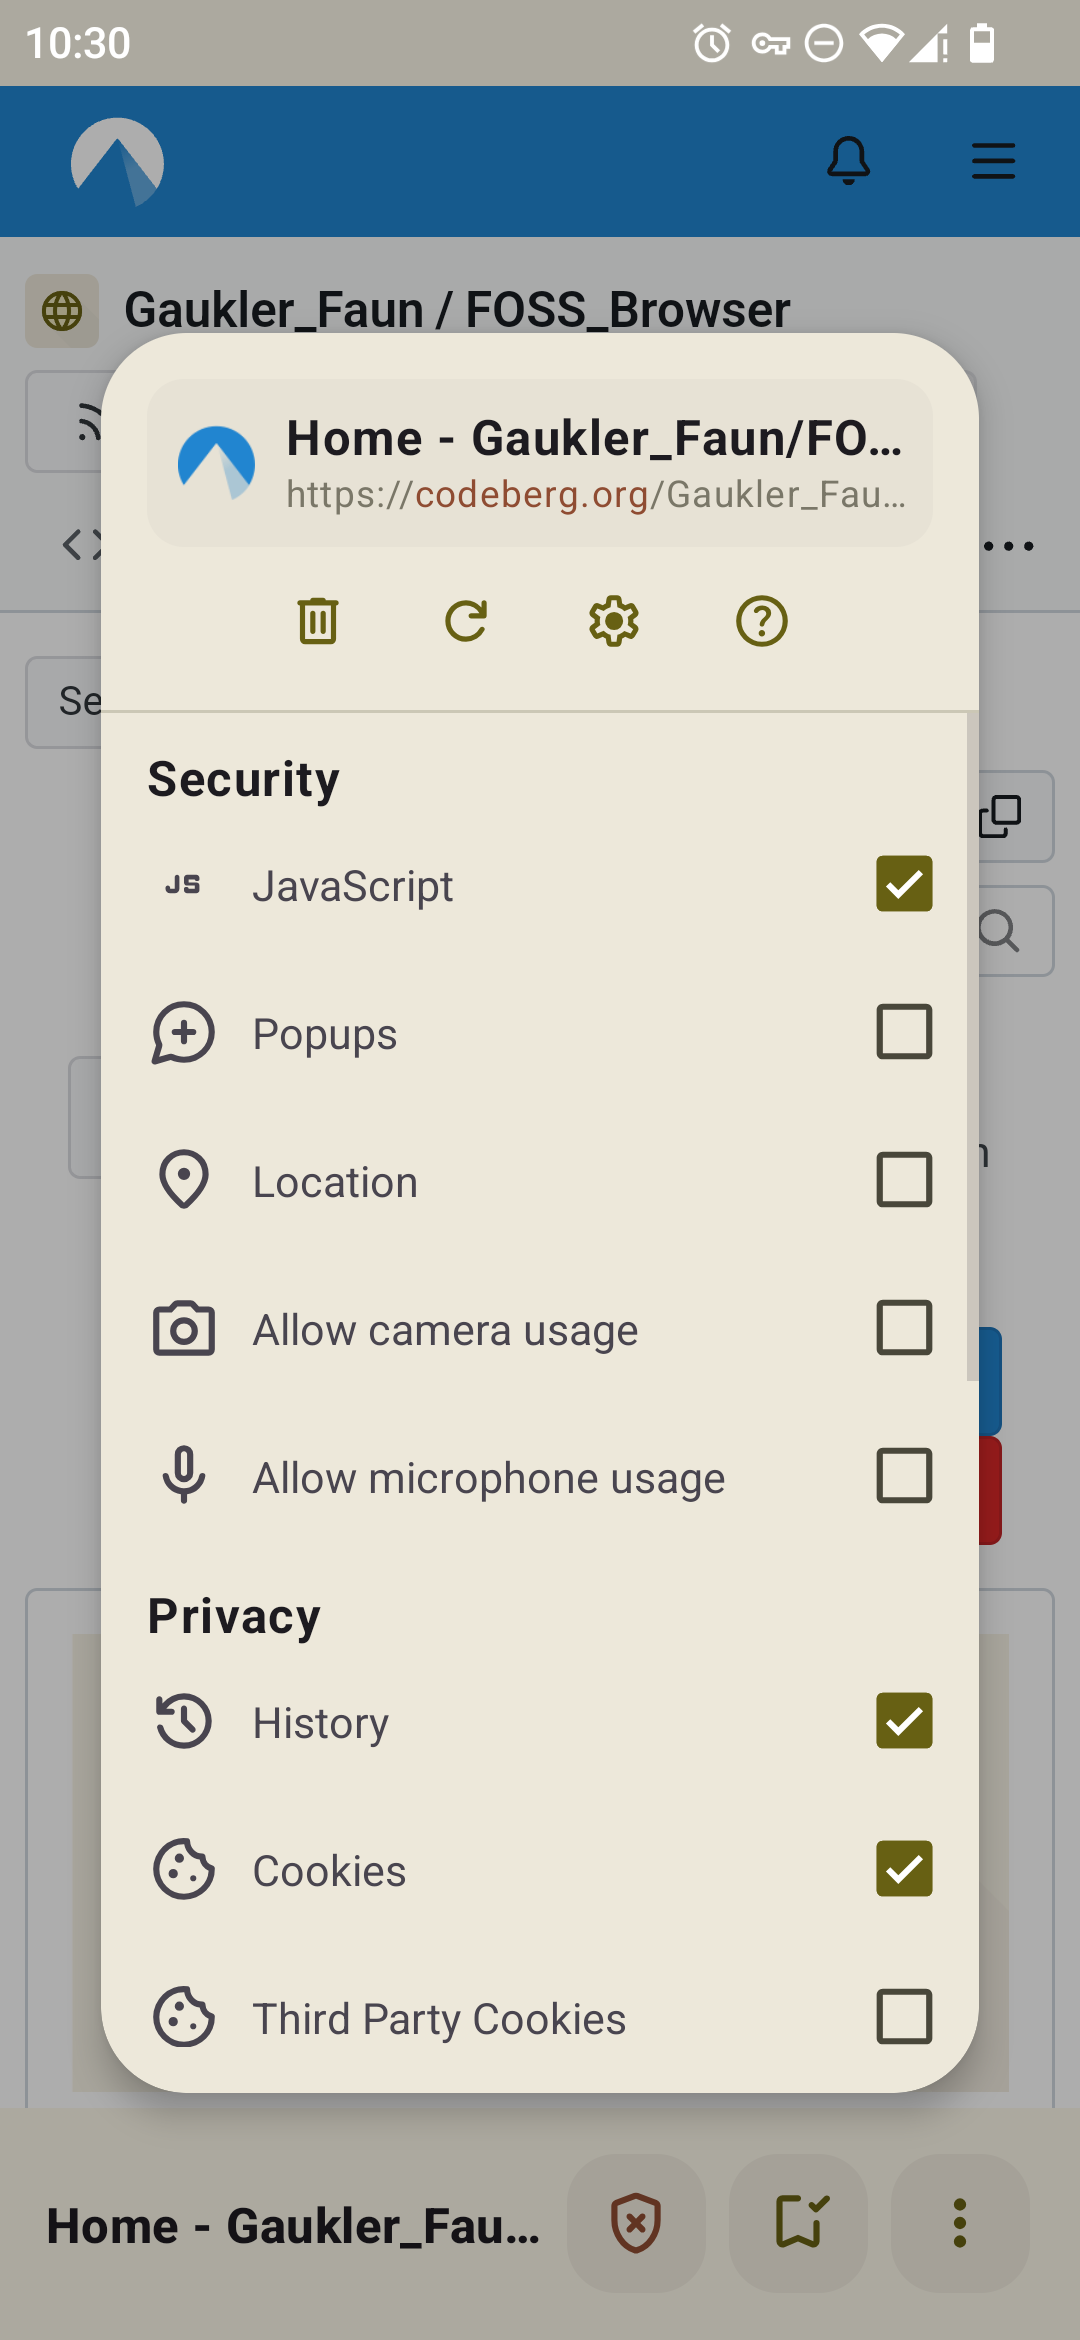Tap the help question mark icon

coord(762,621)
